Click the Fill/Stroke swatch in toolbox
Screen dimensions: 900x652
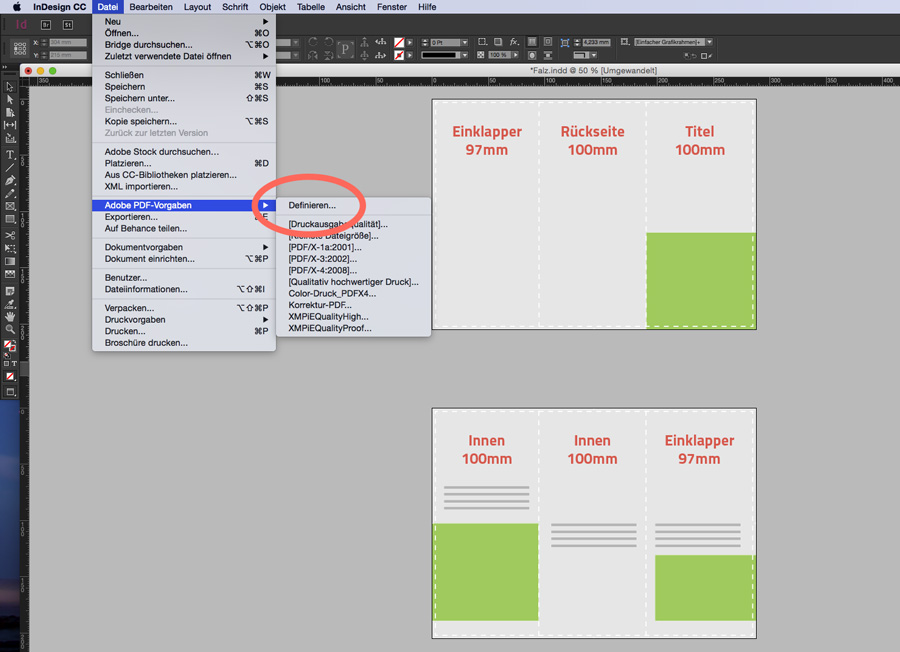point(10,346)
